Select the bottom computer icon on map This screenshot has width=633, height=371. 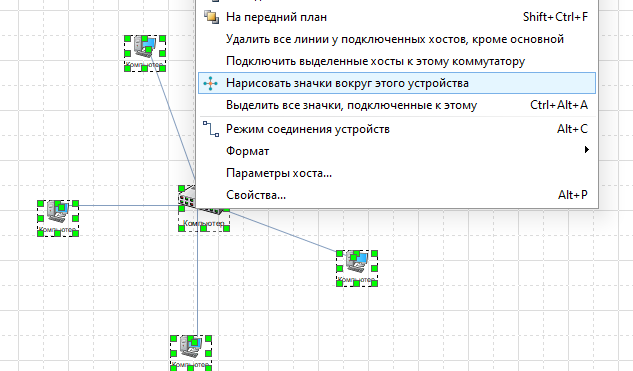point(191,353)
